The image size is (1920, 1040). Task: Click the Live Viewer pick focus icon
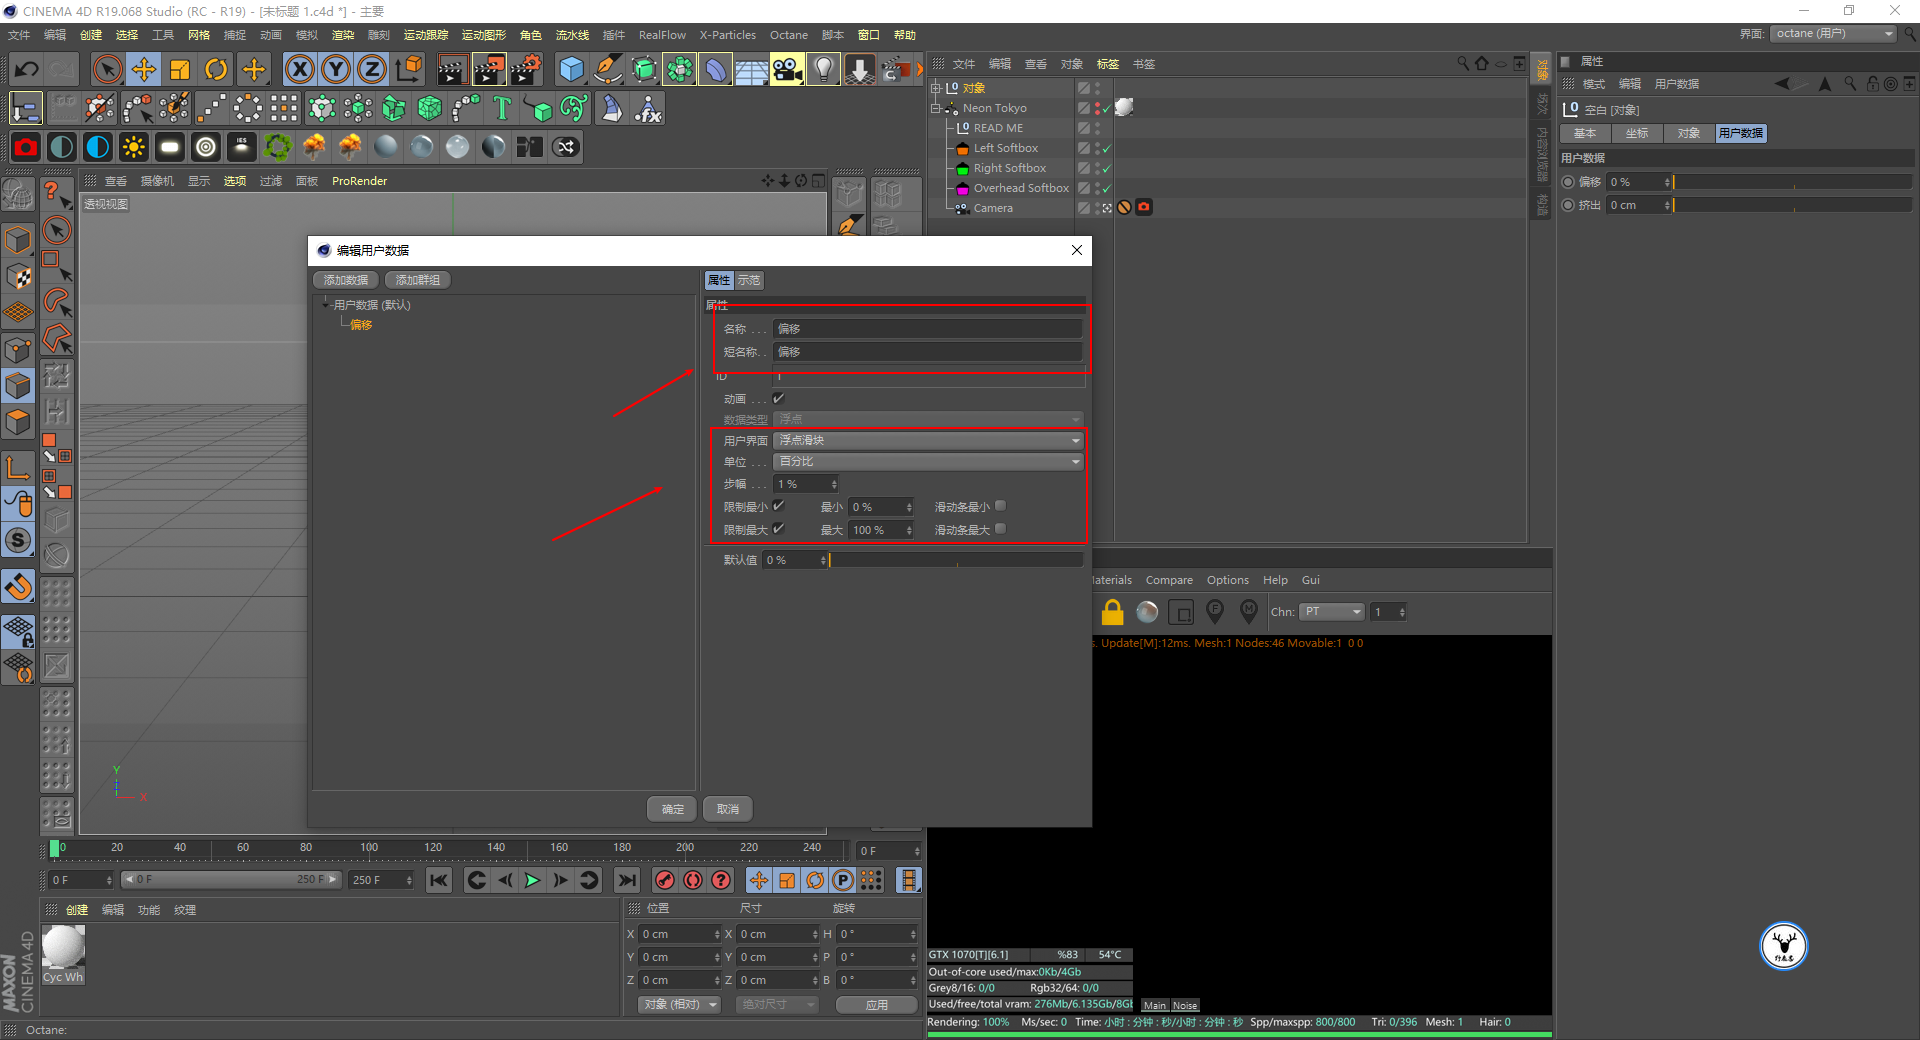point(1215,611)
